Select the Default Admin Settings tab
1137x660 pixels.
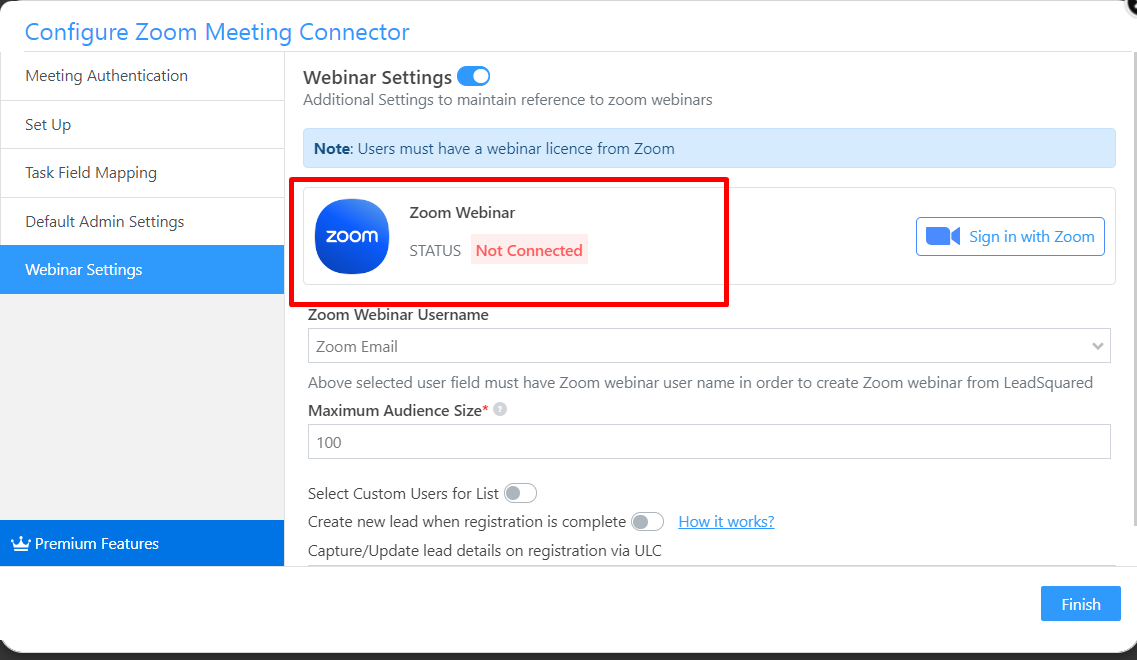click(105, 222)
